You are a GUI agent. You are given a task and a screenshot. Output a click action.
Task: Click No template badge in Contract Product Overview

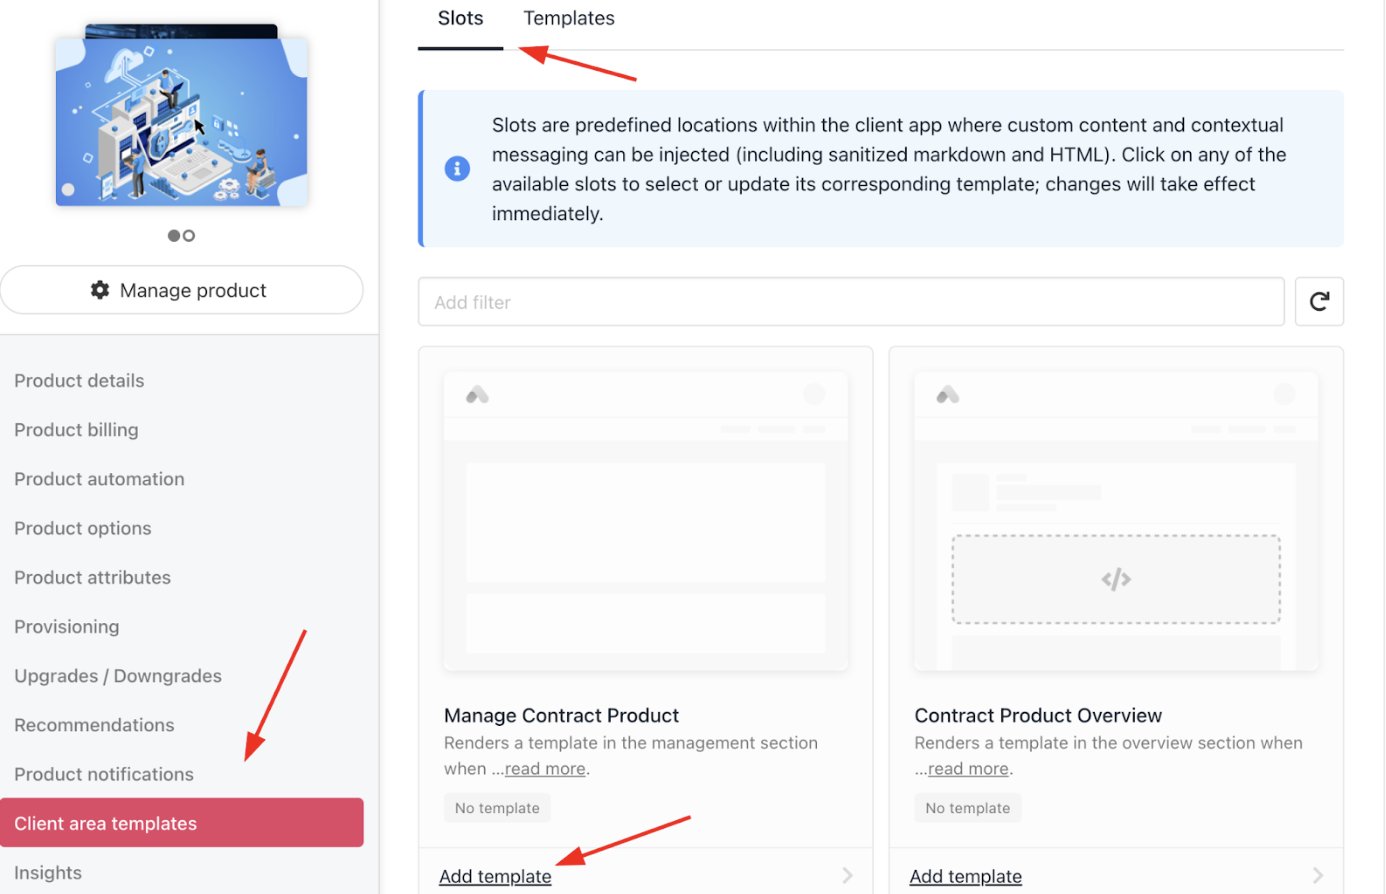pos(968,808)
